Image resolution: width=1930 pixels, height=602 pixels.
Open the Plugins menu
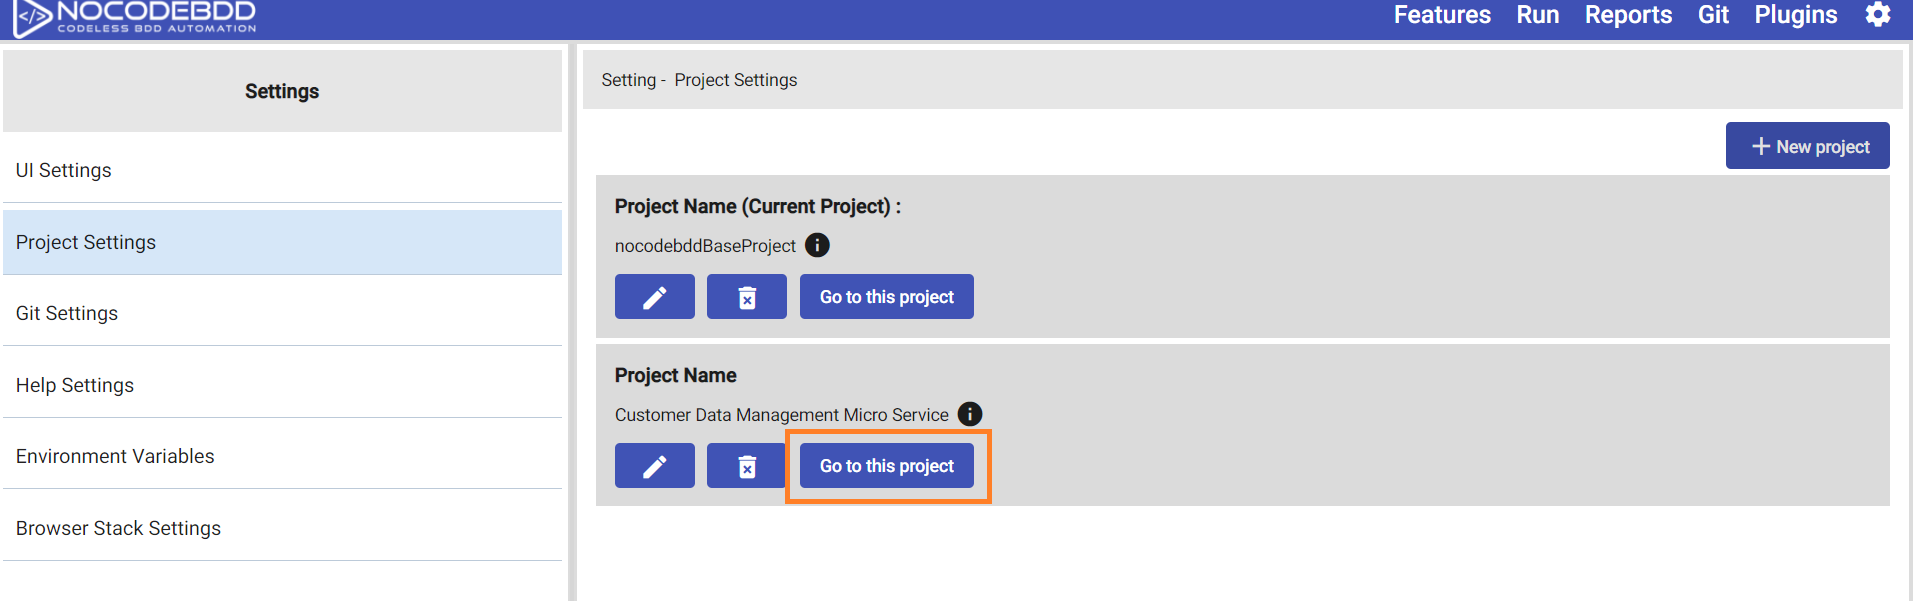point(1795,15)
